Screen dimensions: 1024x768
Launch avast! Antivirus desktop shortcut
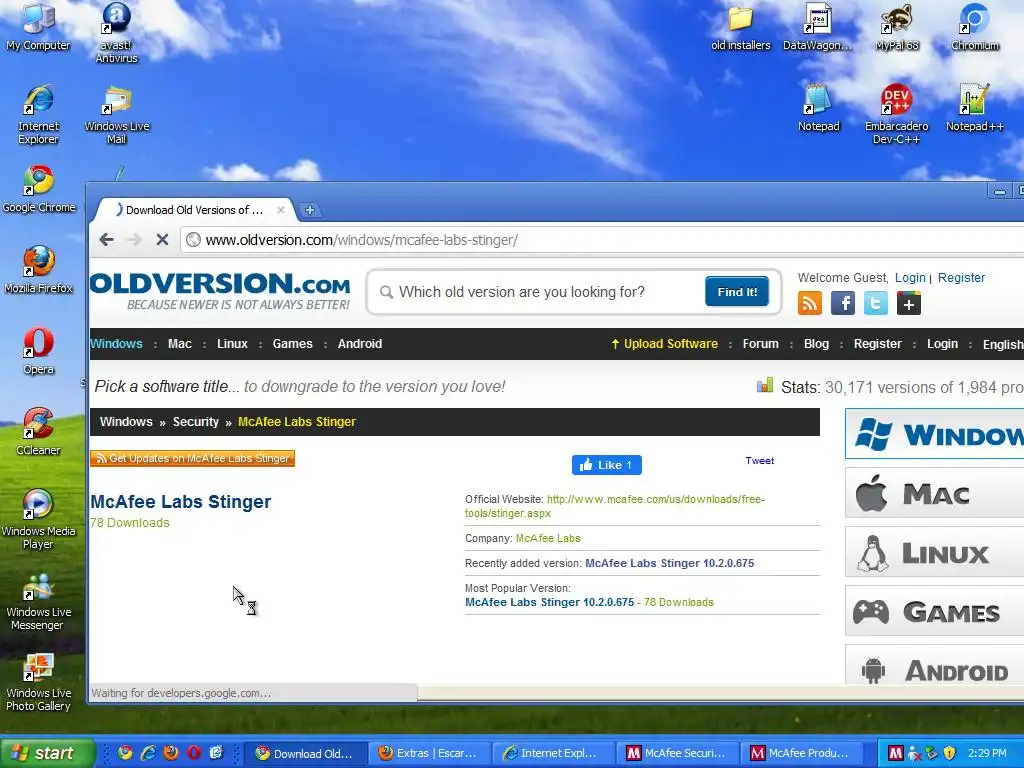[116, 31]
